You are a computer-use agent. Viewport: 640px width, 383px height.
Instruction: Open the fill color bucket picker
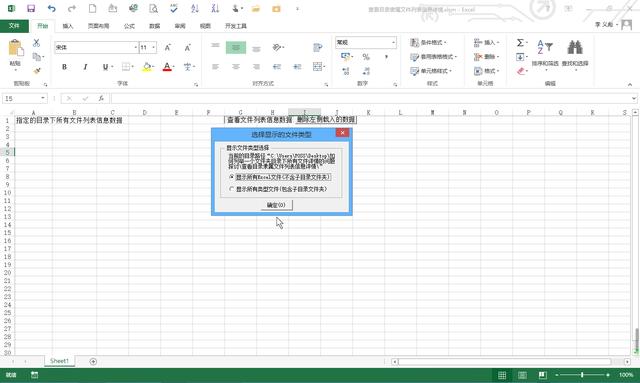pyautogui.click(x=147, y=67)
